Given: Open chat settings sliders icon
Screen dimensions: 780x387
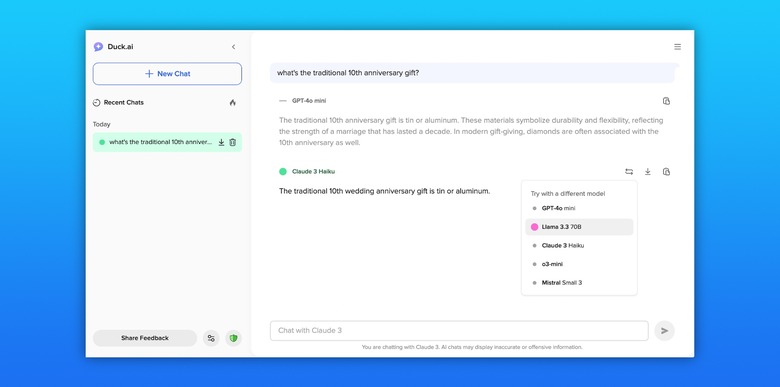Looking at the screenshot, I should tap(211, 338).
